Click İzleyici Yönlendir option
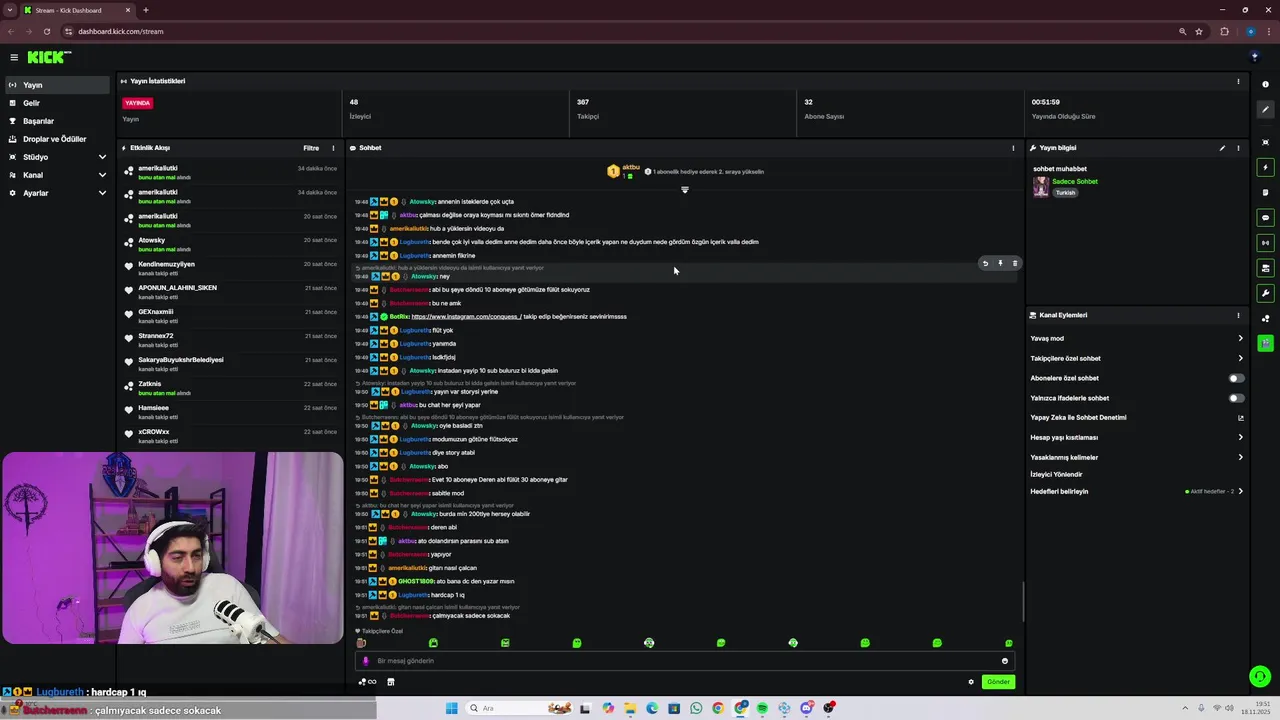Viewport: 1280px width, 720px height. point(1056,475)
